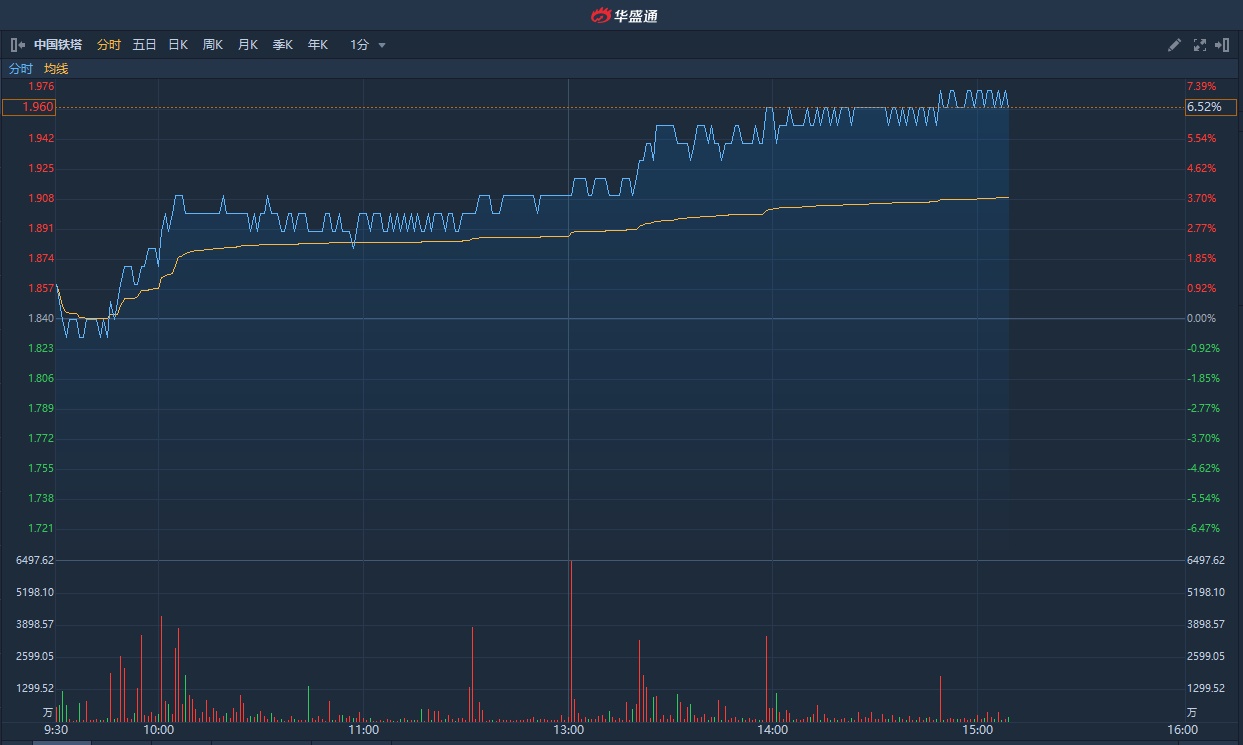Screen dimensions: 1243x745
Task: Select the 日K daily candlestick tab
Action: coord(178,45)
